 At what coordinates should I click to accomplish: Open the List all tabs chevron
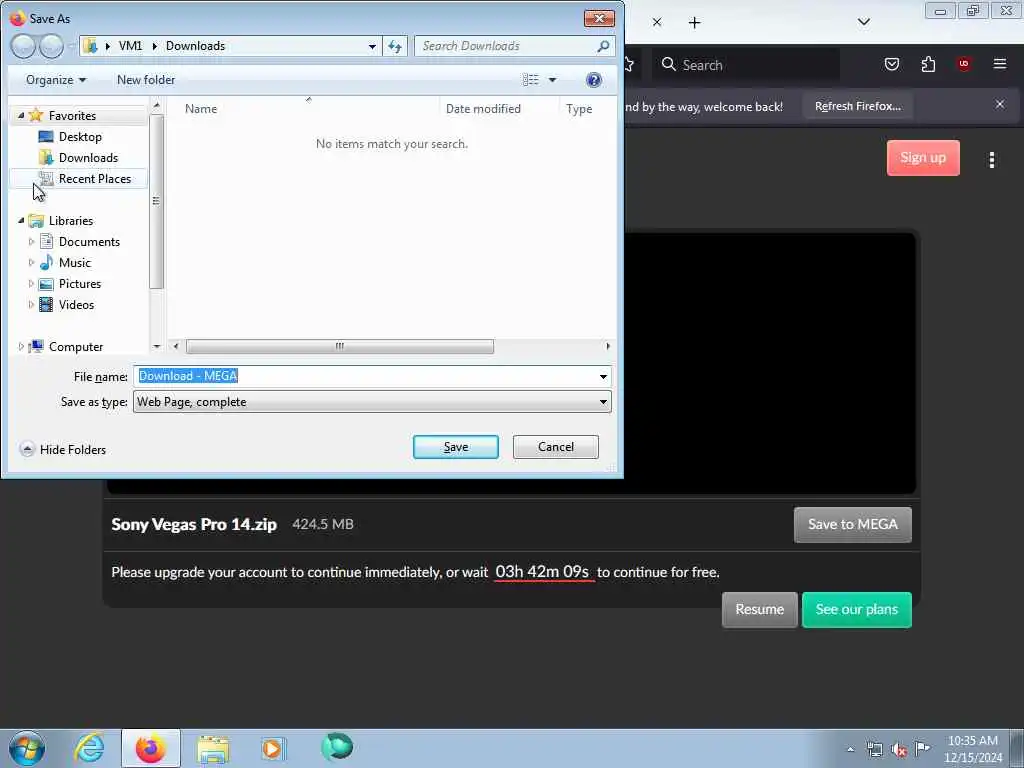(x=863, y=22)
